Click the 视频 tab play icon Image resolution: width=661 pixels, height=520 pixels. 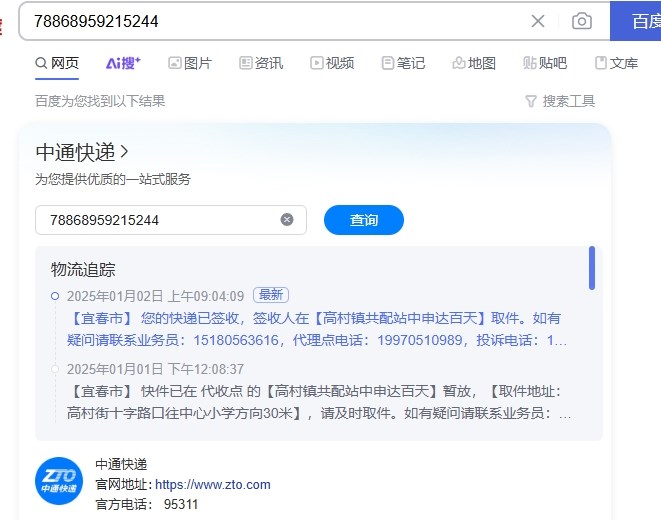tap(317, 63)
